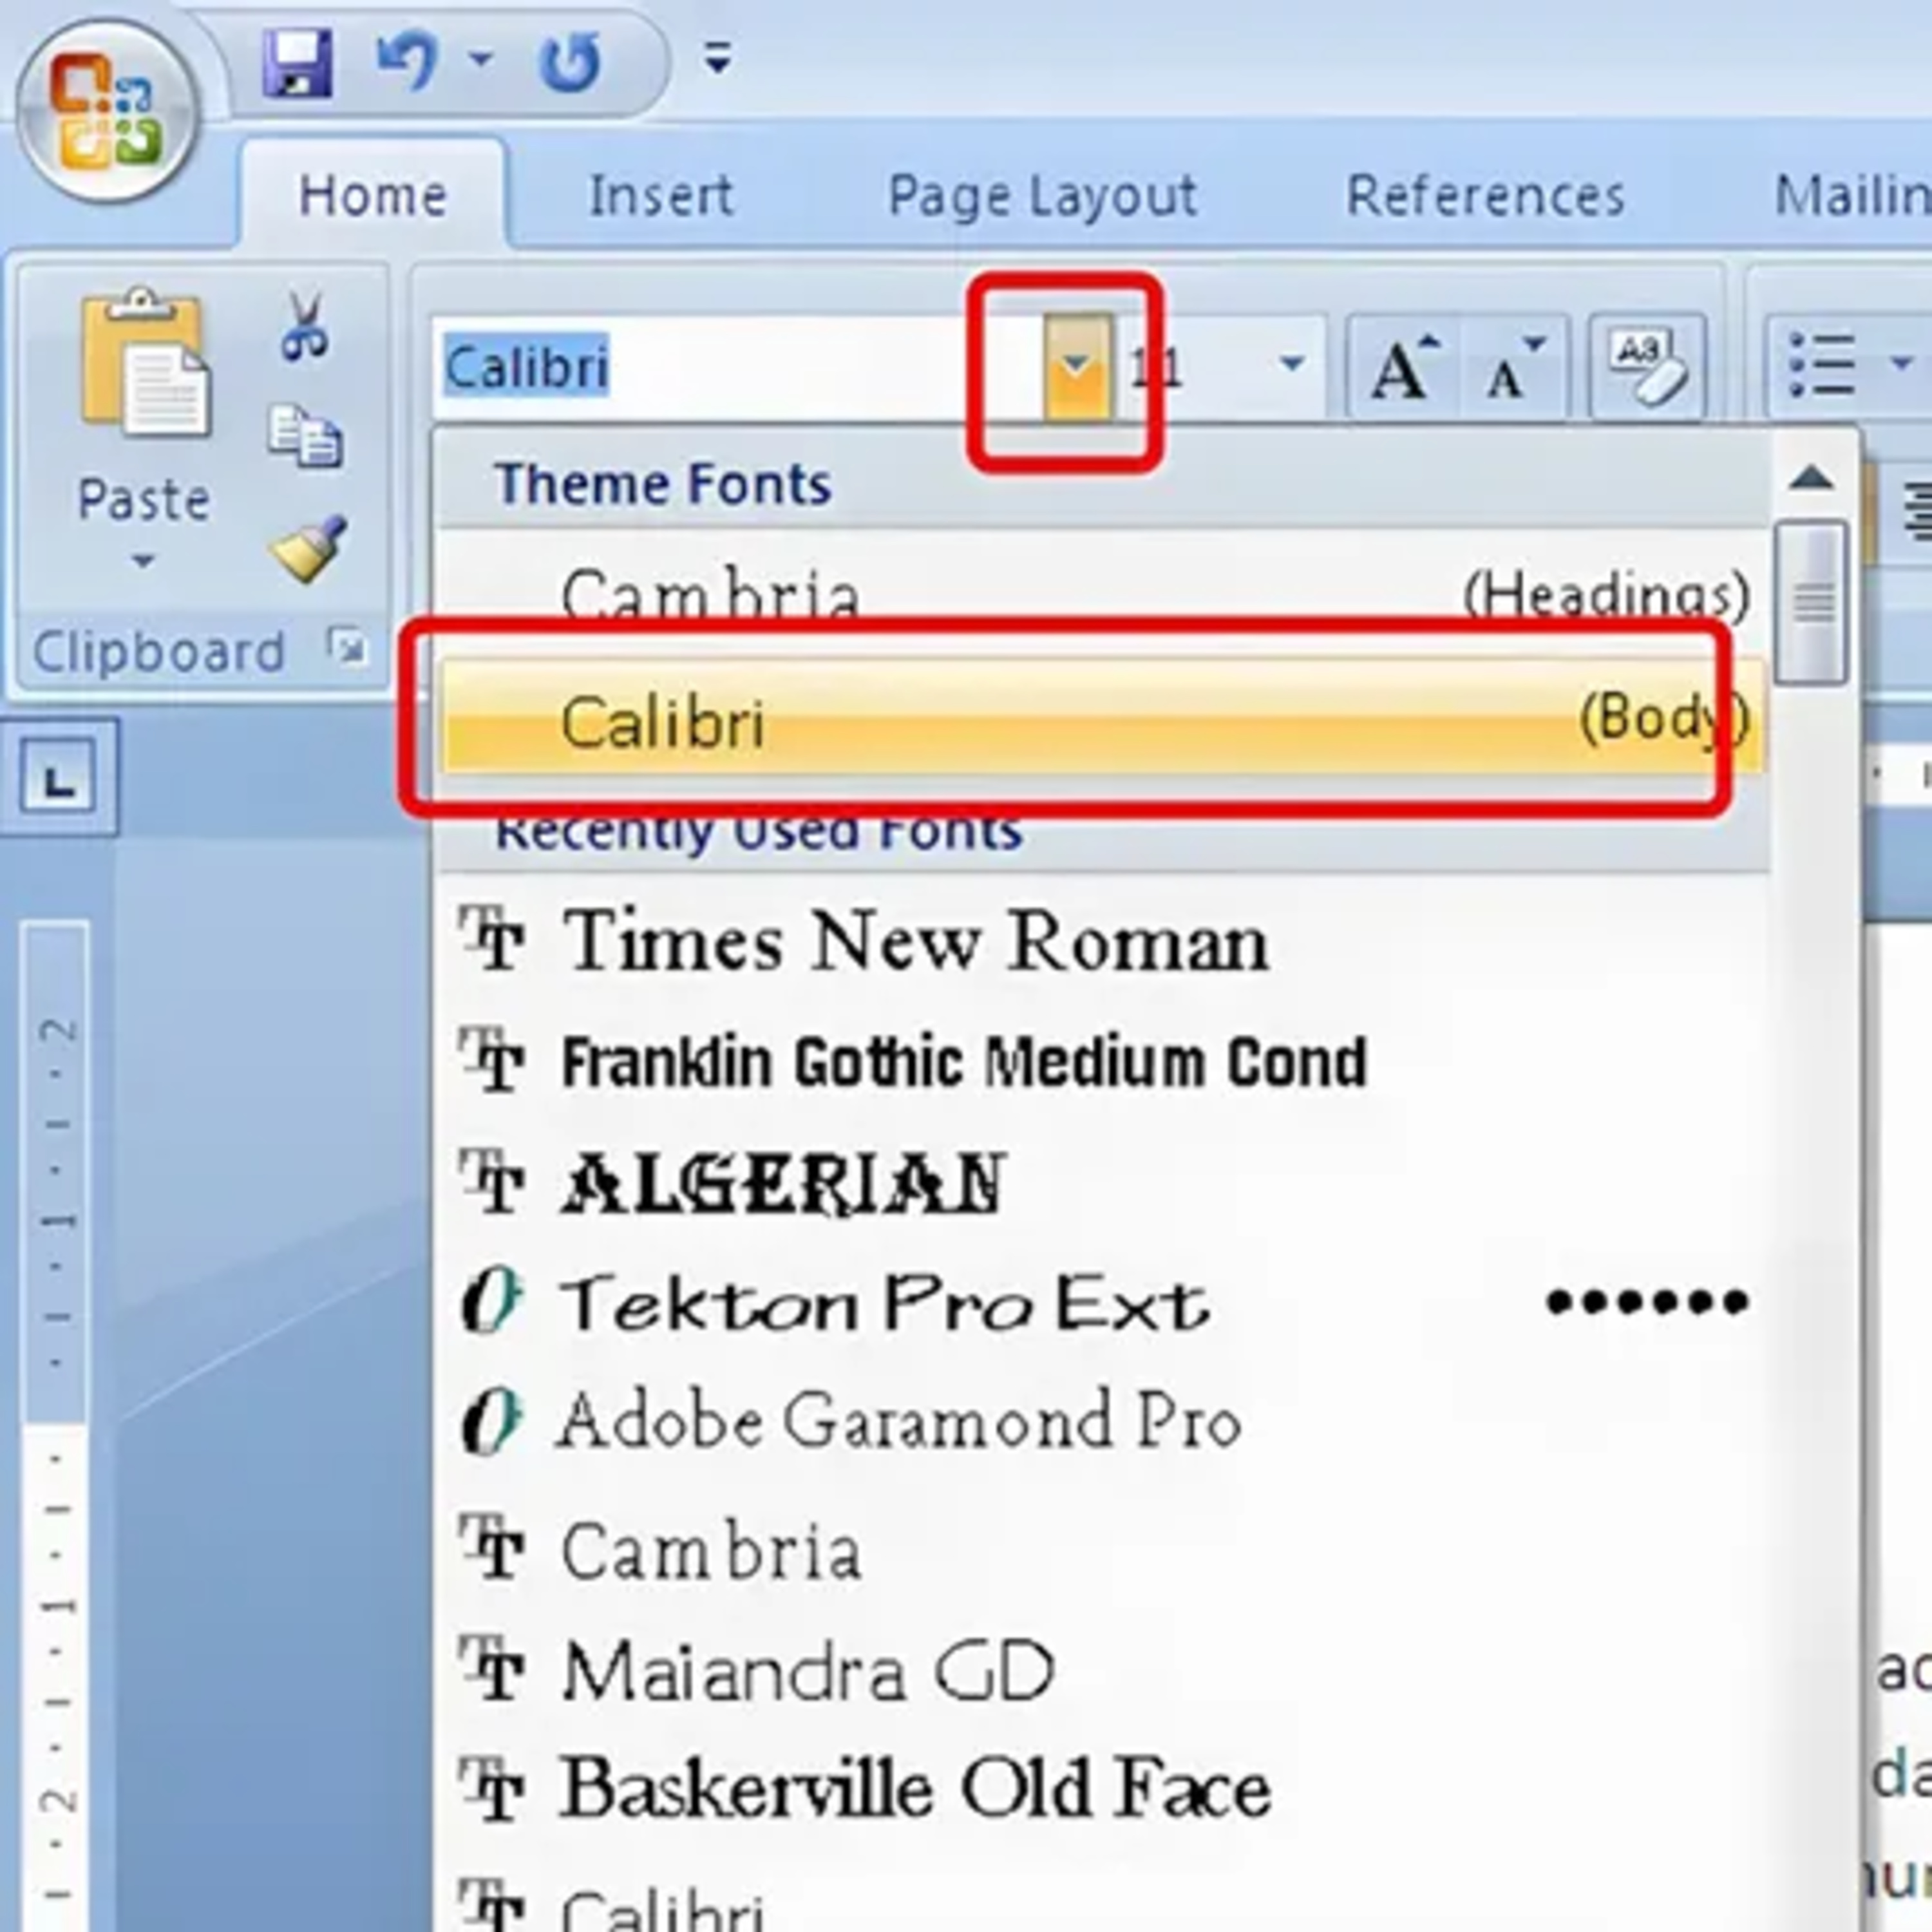Copy selection with the Copy icon
The width and height of the screenshot is (1932, 1932).
[x=305, y=436]
